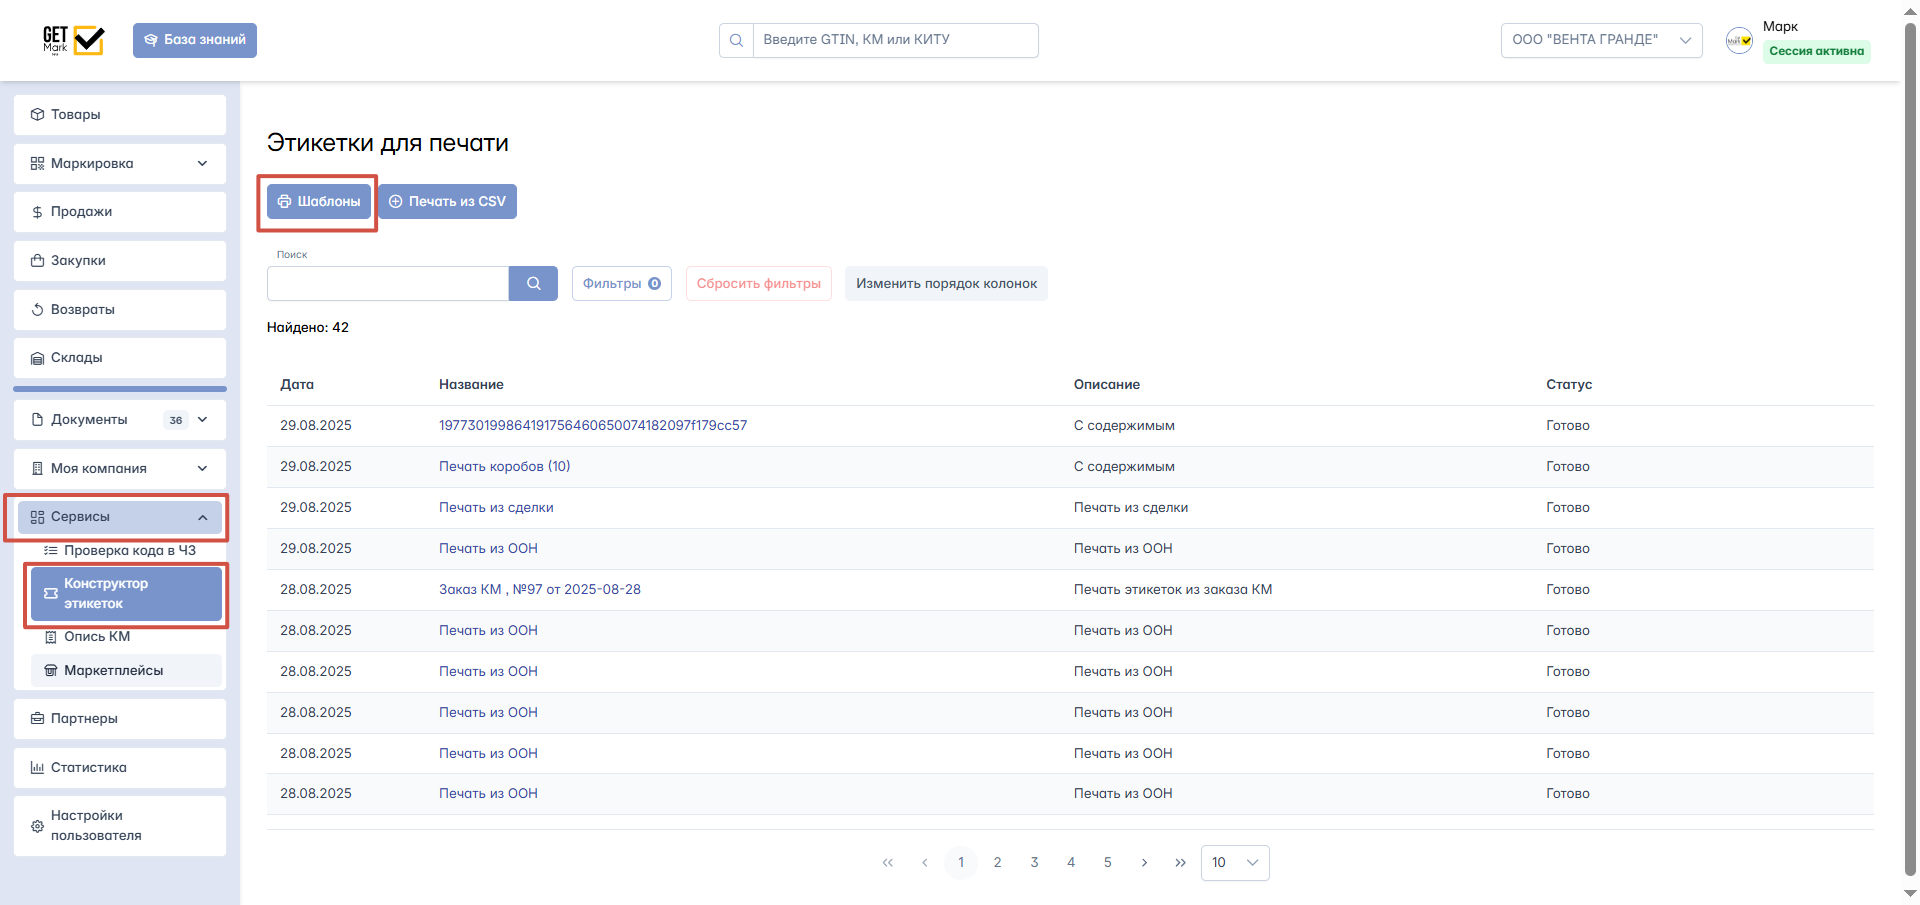Click Печать из CSV button
Image resolution: width=1920 pixels, height=905 pixels.
coord(447,202)
